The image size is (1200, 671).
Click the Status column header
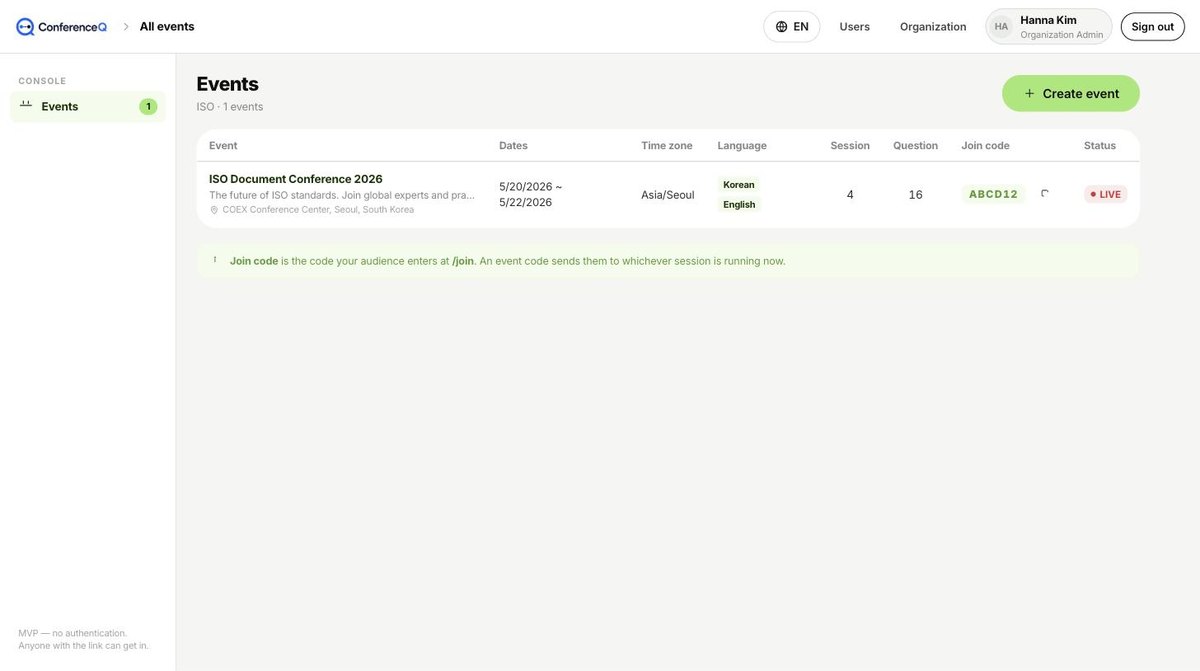click(1100, 145)
